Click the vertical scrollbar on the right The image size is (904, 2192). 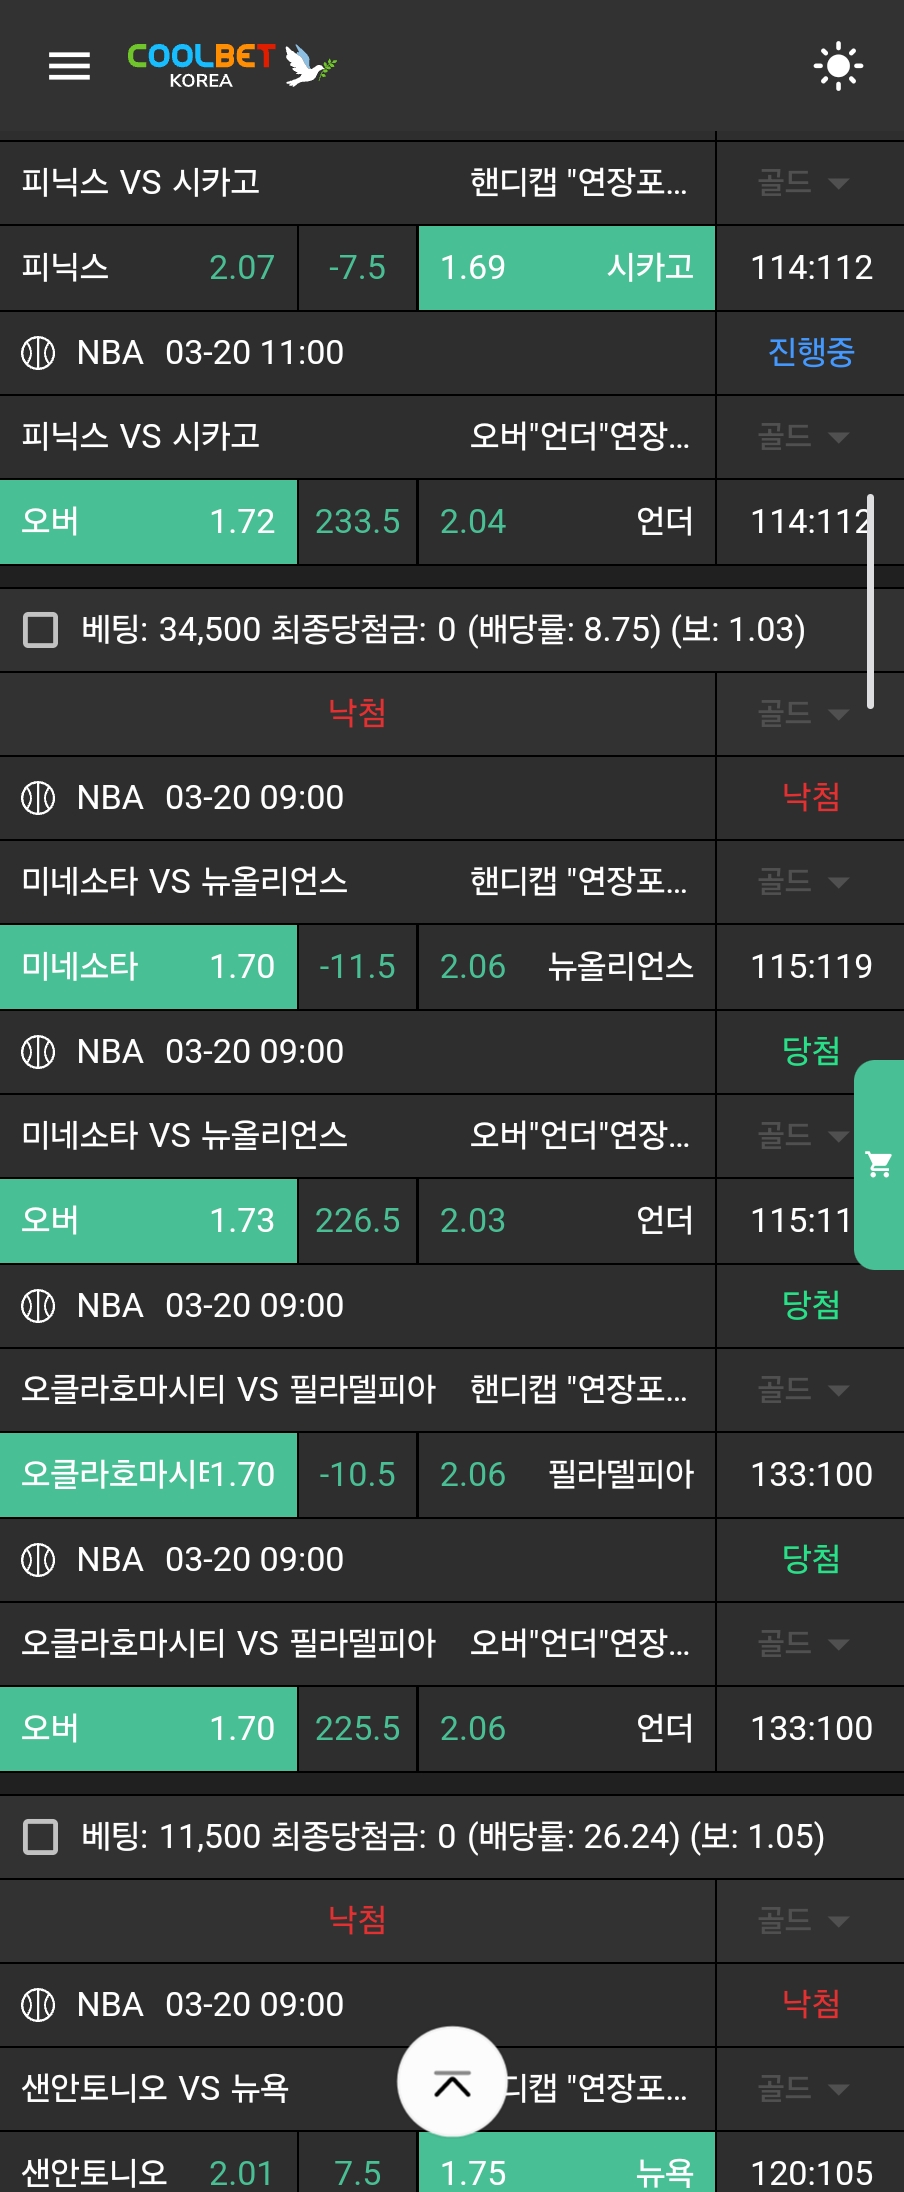click(870, 600)
